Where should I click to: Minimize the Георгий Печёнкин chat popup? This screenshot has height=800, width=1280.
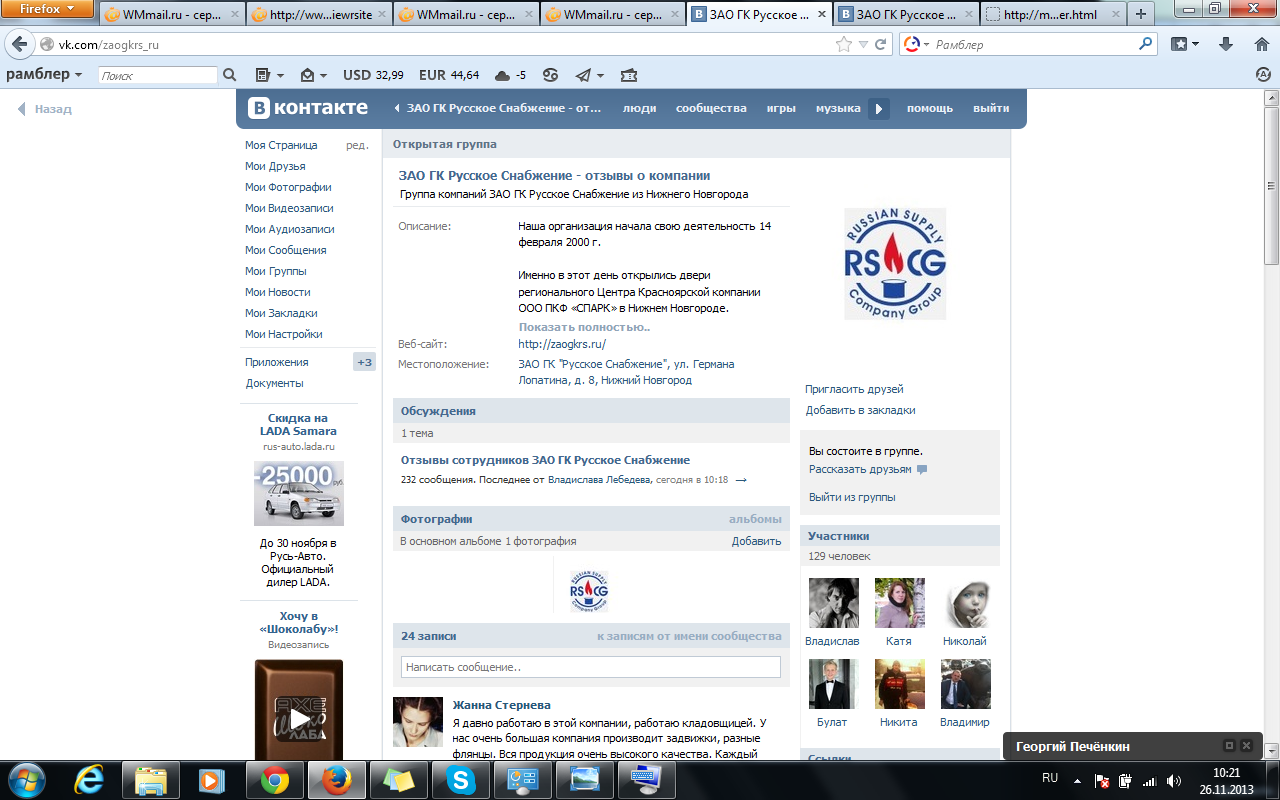pyautogui.click(x=1230, y=746)
